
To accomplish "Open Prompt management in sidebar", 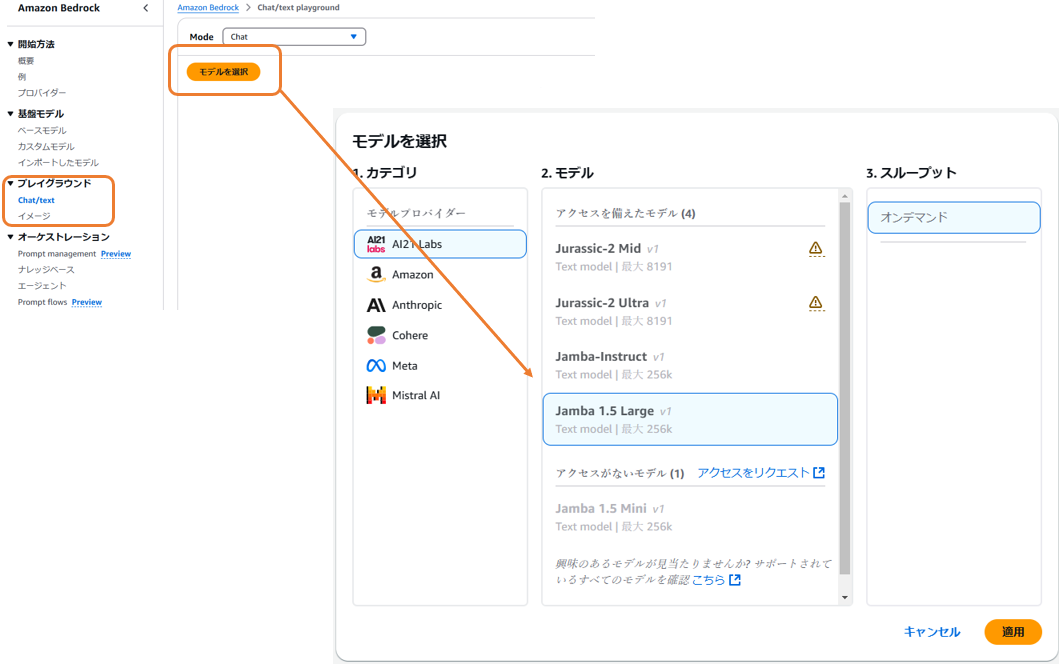I will [57, 254].
